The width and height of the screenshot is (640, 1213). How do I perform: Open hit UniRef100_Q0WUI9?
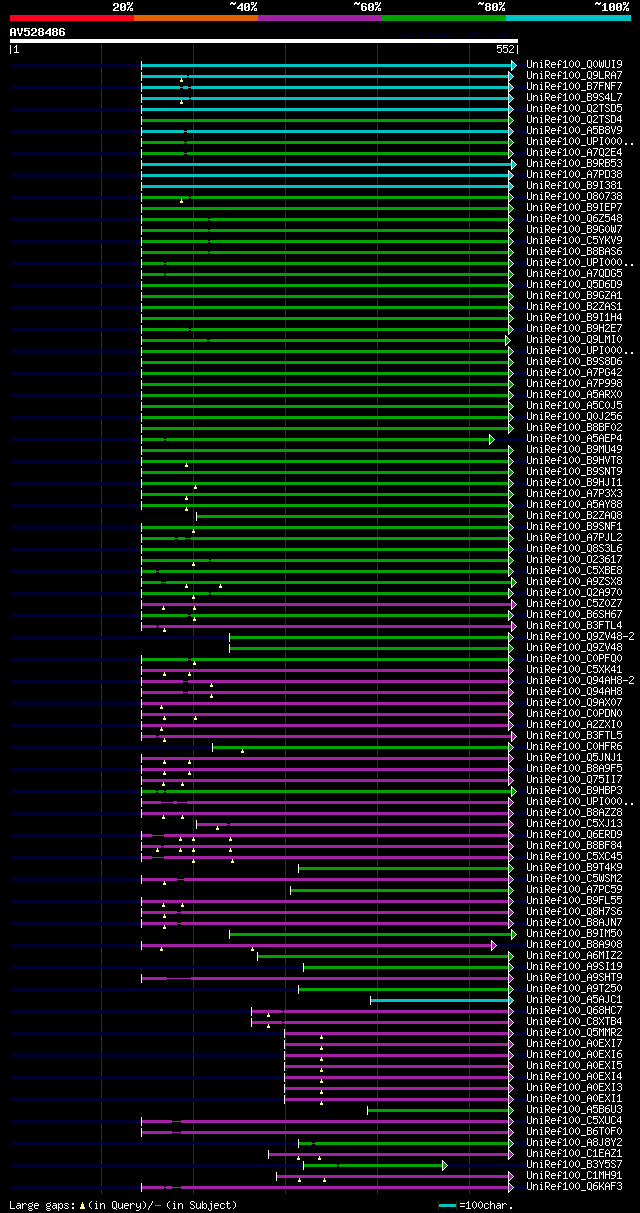click(x=575, y=65)
